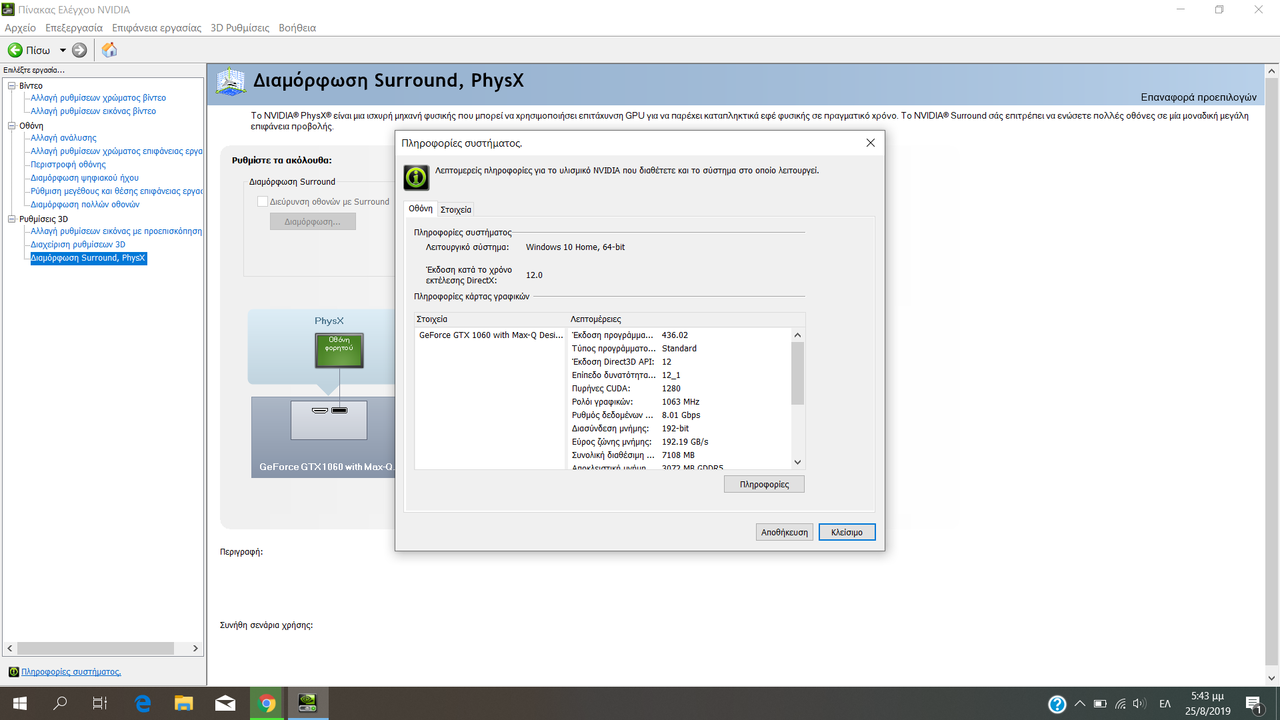Open the Βοήθεια menu
Image resolution: width=1280 pixels, height=720 pixels.
(x=298, y=28)
